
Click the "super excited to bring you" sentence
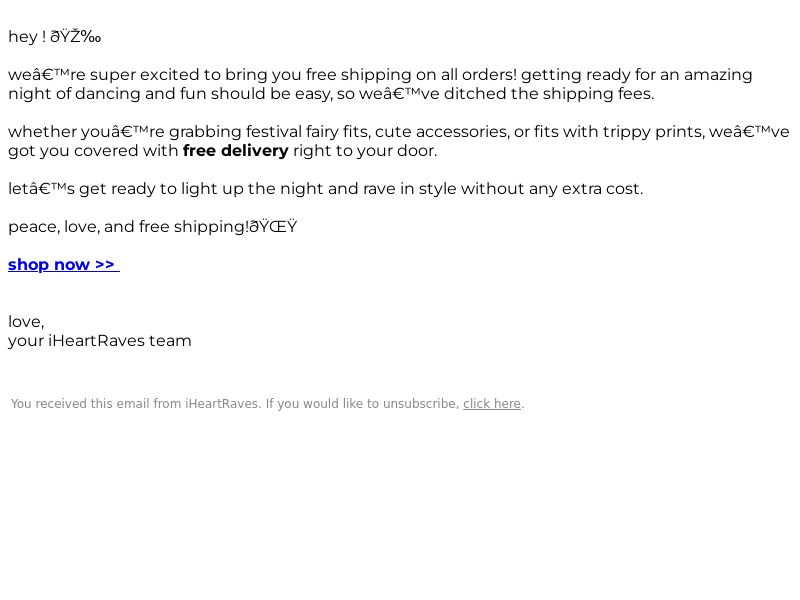(x=195, y=75)
